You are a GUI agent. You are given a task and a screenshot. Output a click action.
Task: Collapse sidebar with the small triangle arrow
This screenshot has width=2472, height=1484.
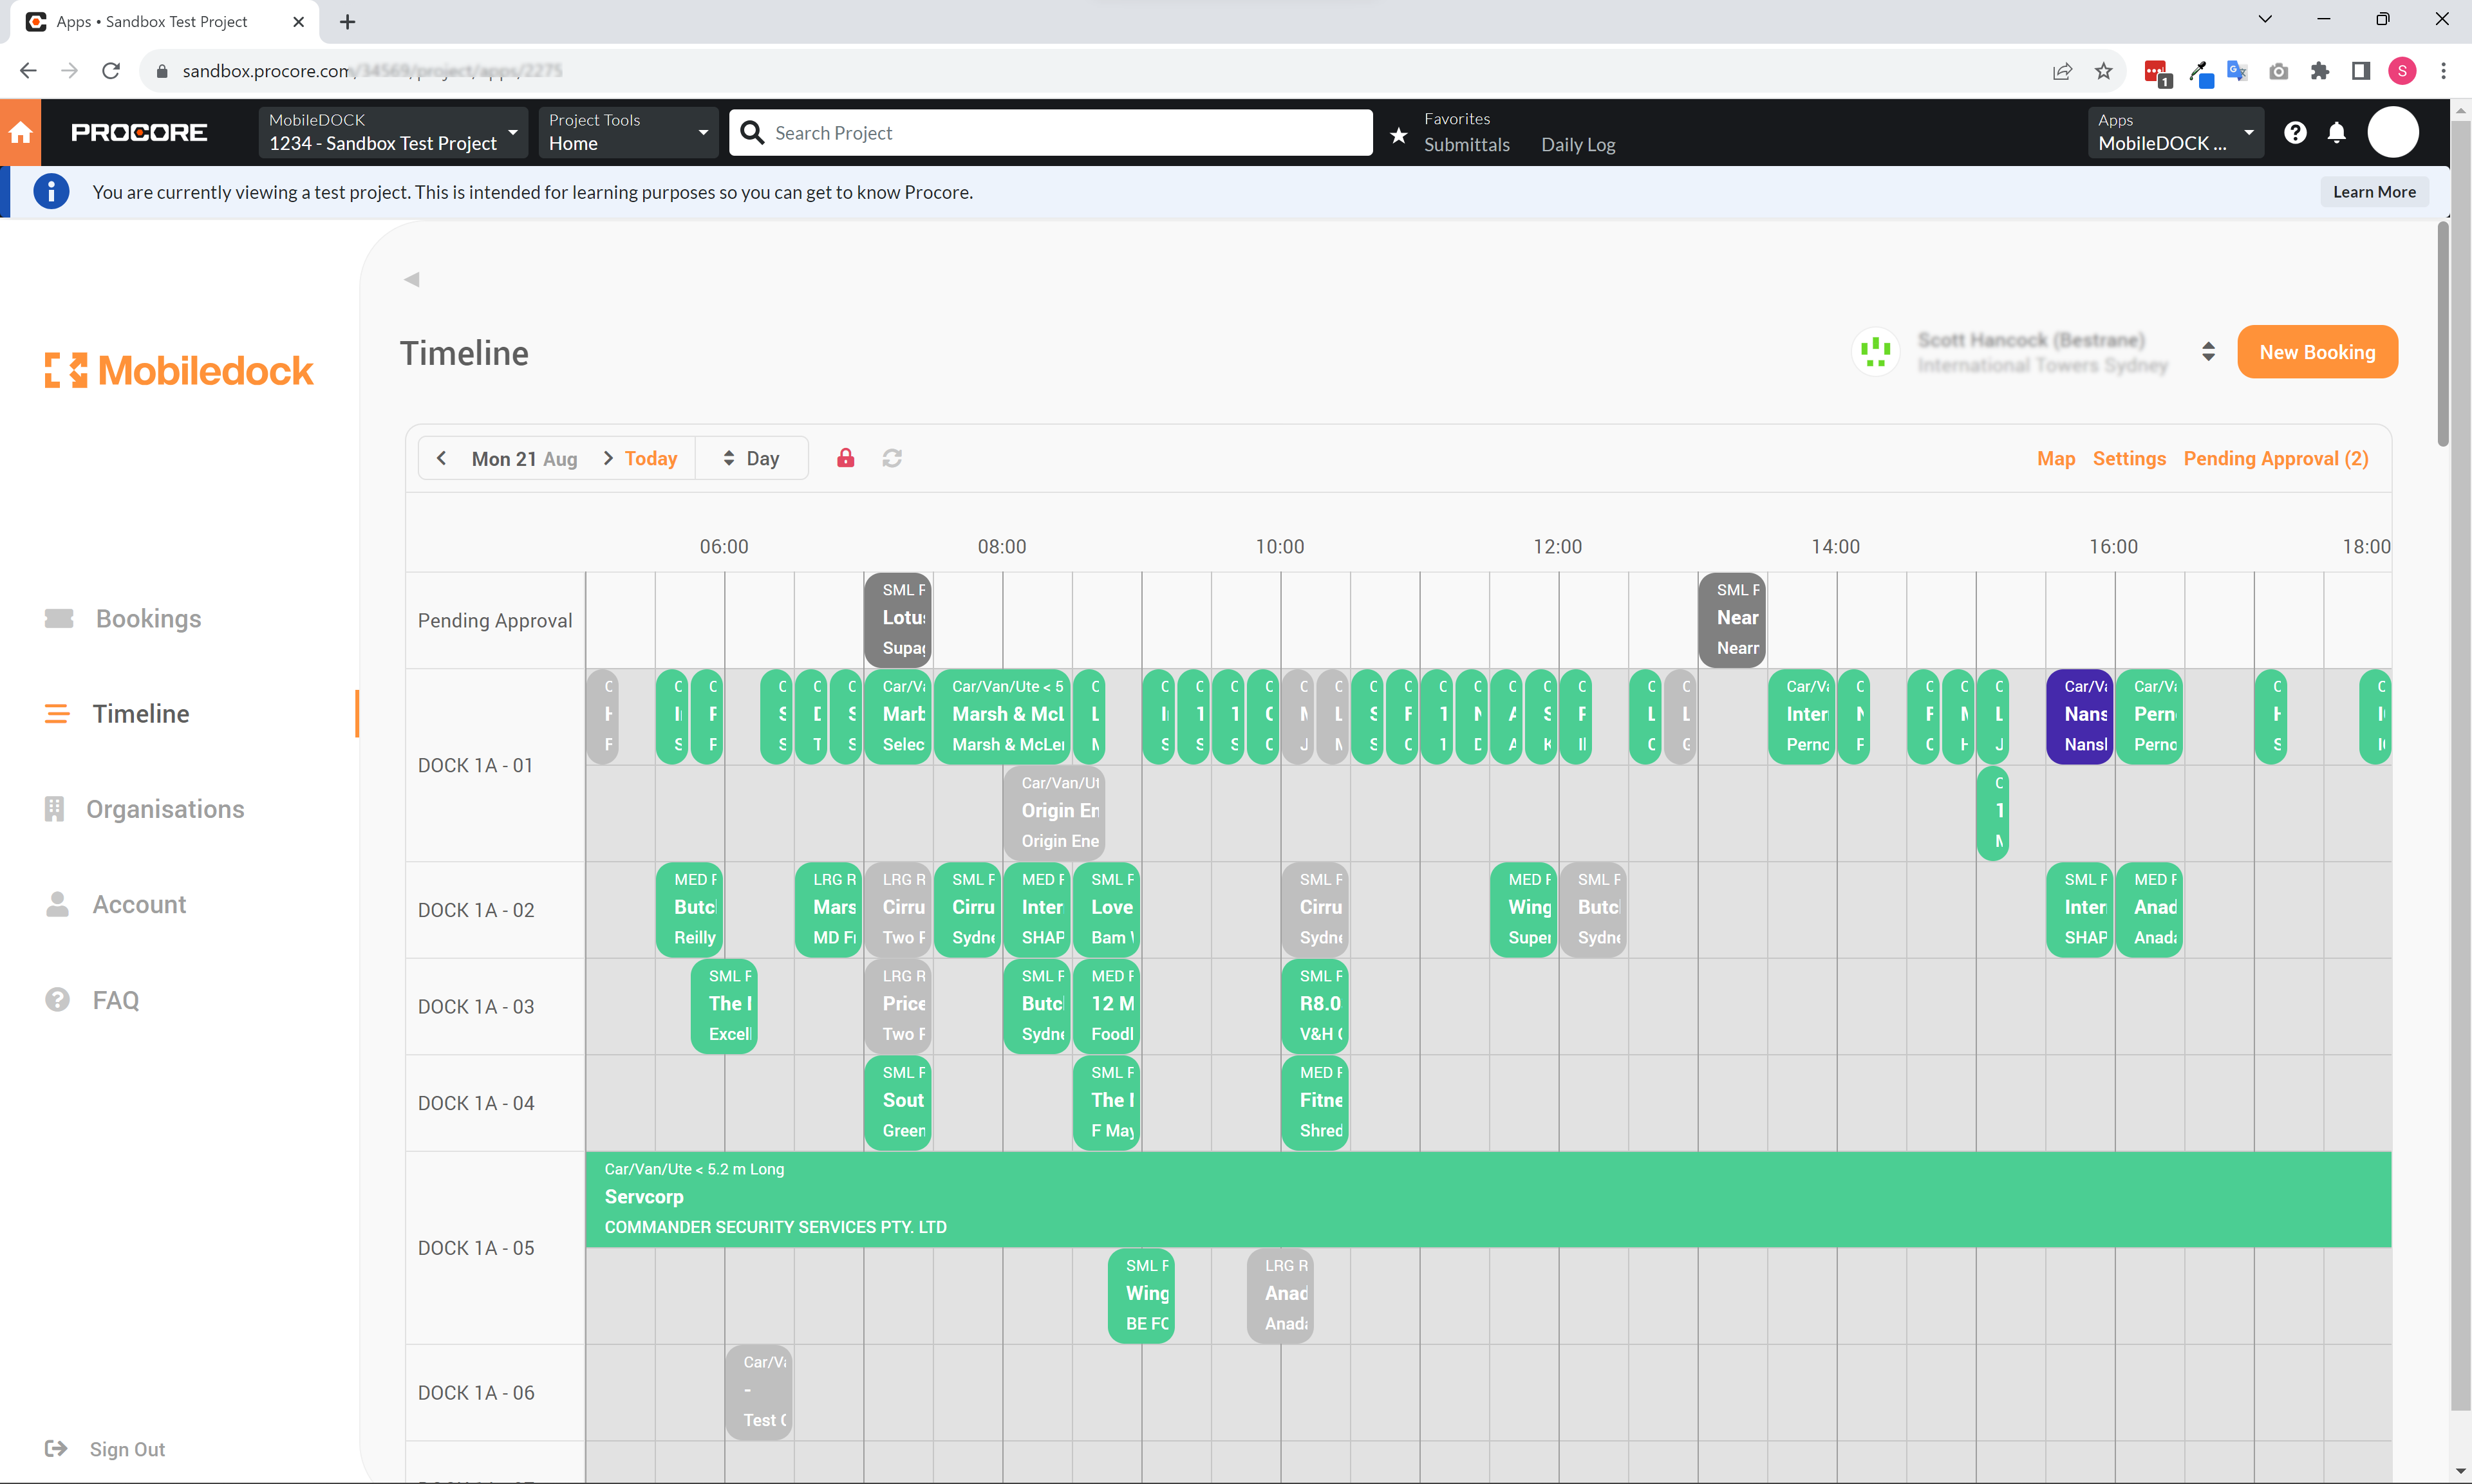(x=412, y=280)
